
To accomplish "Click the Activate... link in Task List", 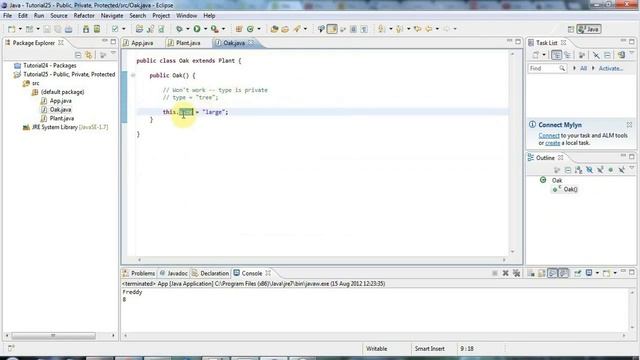I will tap(611, 69).
